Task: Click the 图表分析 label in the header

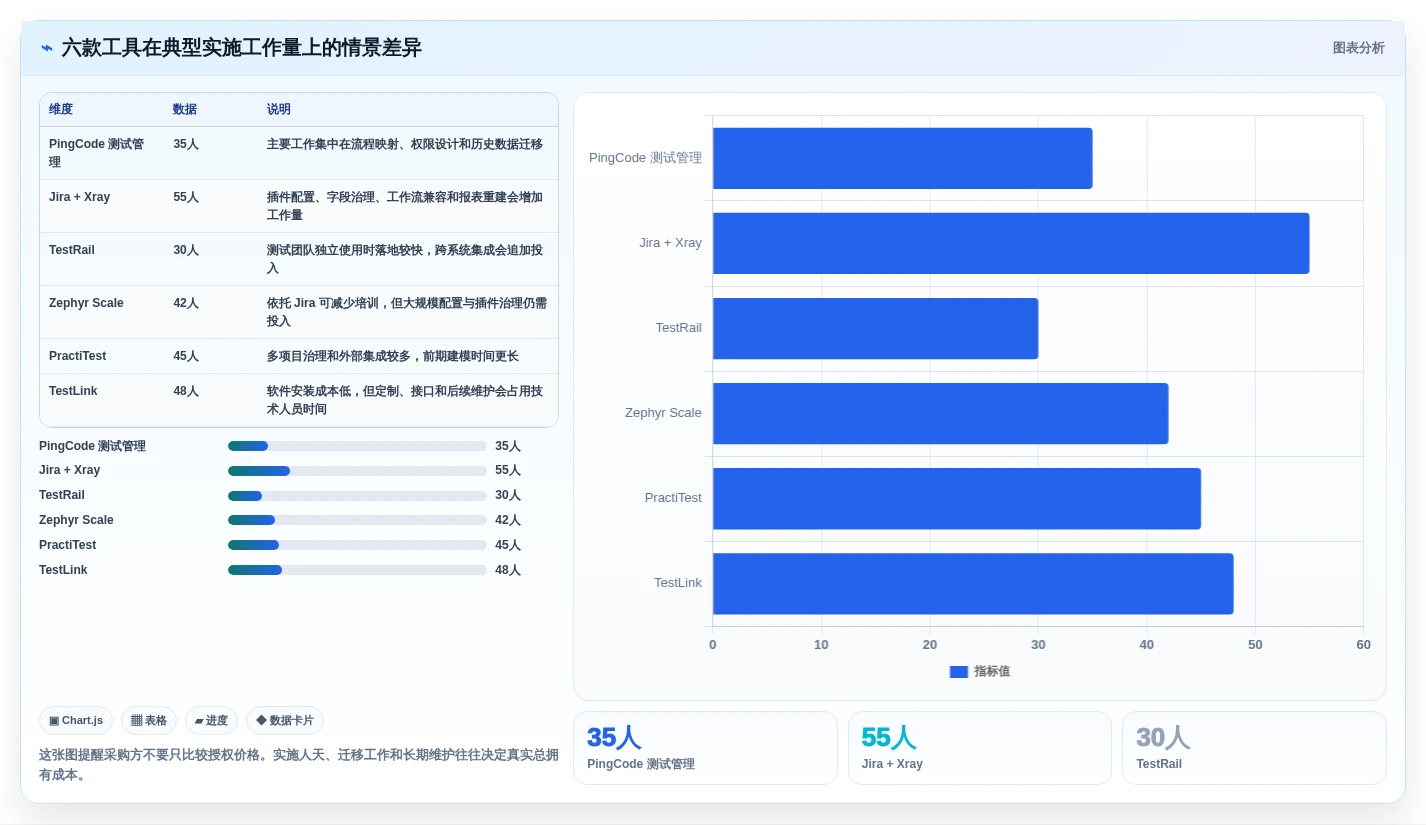Action: (1358, 48)
